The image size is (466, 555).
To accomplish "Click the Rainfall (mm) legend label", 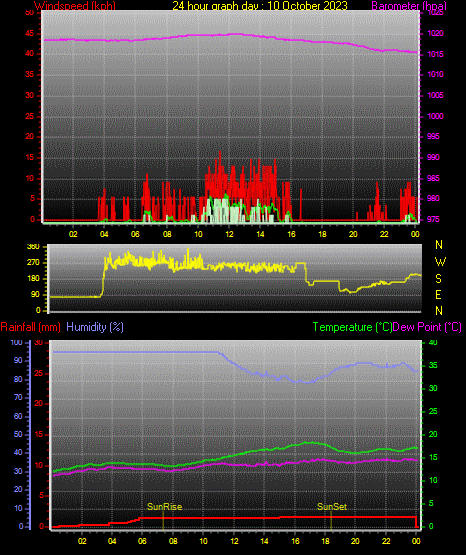I will [x=30, y=327].
